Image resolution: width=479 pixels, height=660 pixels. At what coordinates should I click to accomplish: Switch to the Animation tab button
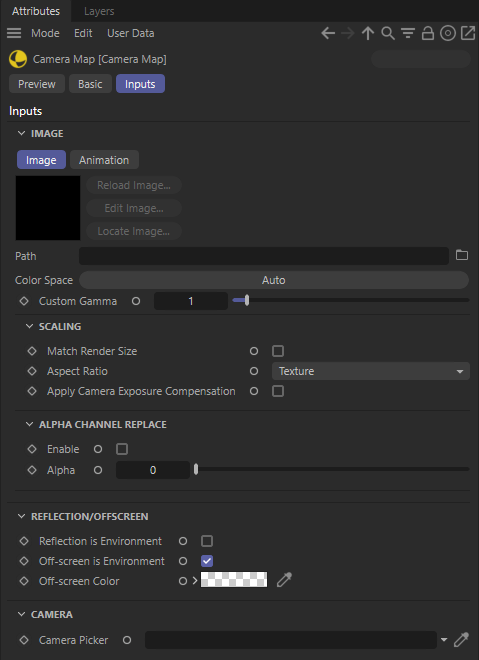click(x=104, y=160)
